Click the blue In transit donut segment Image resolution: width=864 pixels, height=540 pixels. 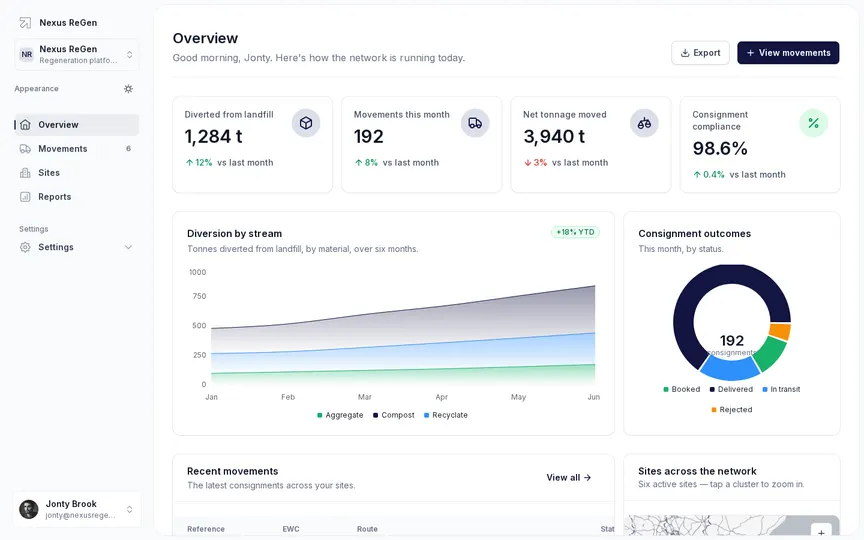tap(728, 368)
